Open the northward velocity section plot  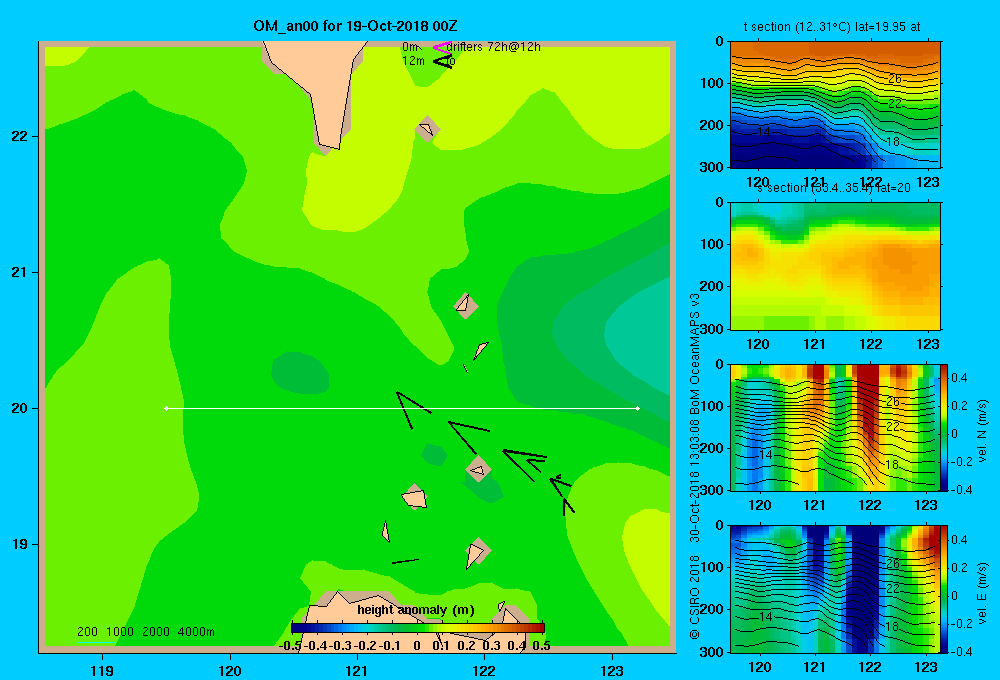click(835, 427)
